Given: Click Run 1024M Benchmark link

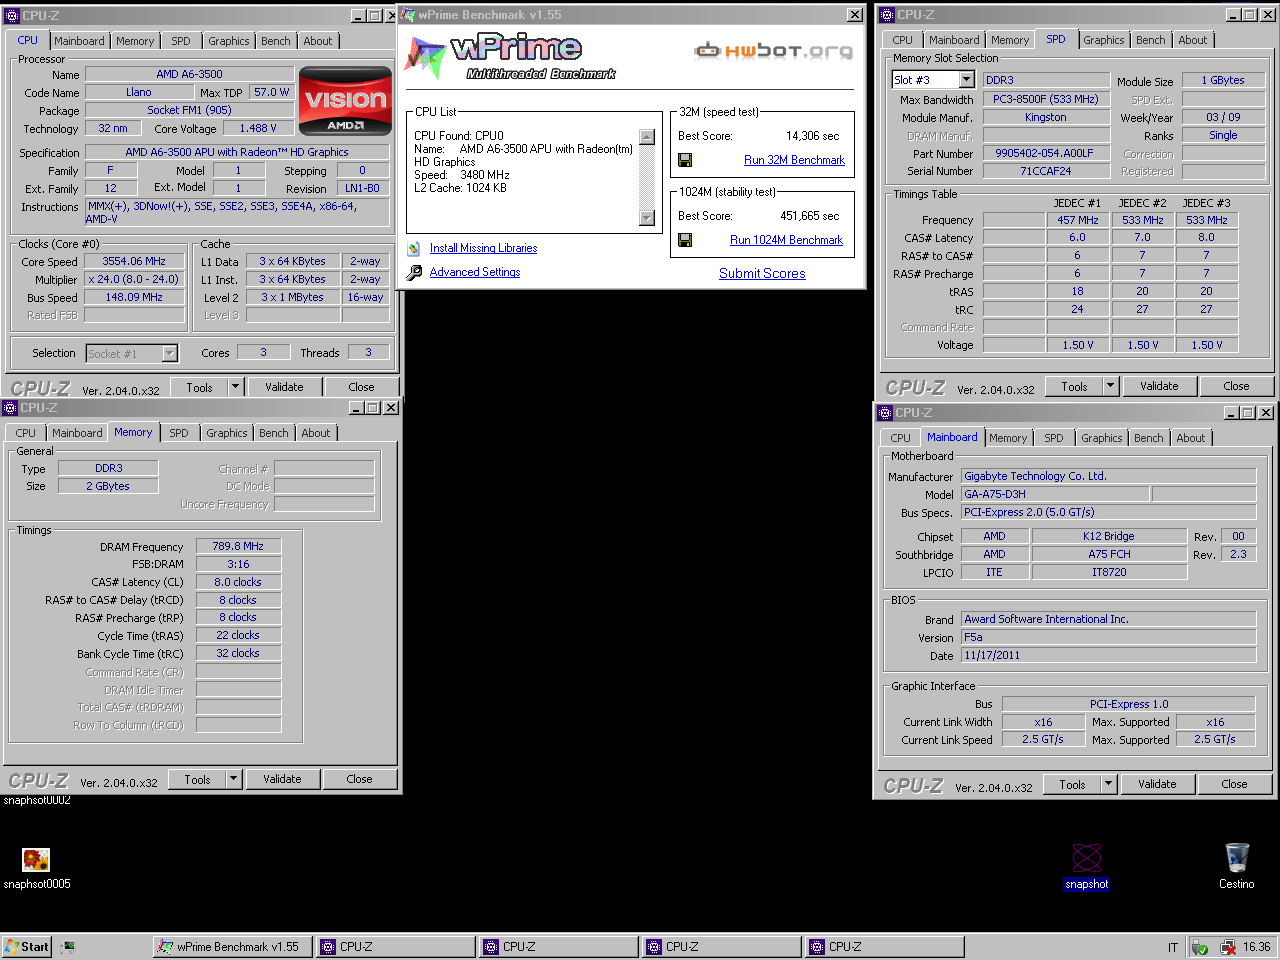Looking at the screenshot, I should coord(786,240).
